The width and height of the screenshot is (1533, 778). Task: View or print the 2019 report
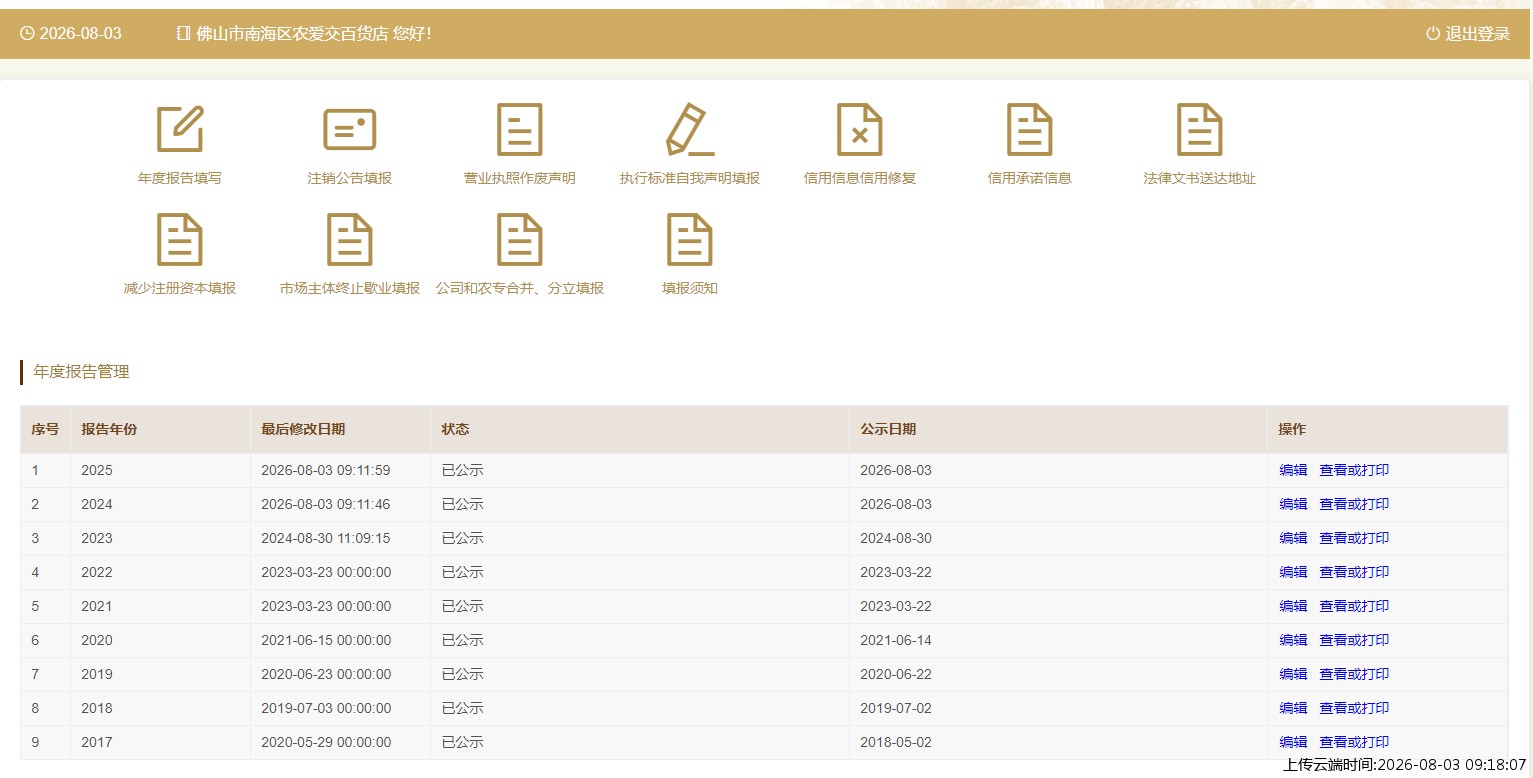[x=1354, y=674]
